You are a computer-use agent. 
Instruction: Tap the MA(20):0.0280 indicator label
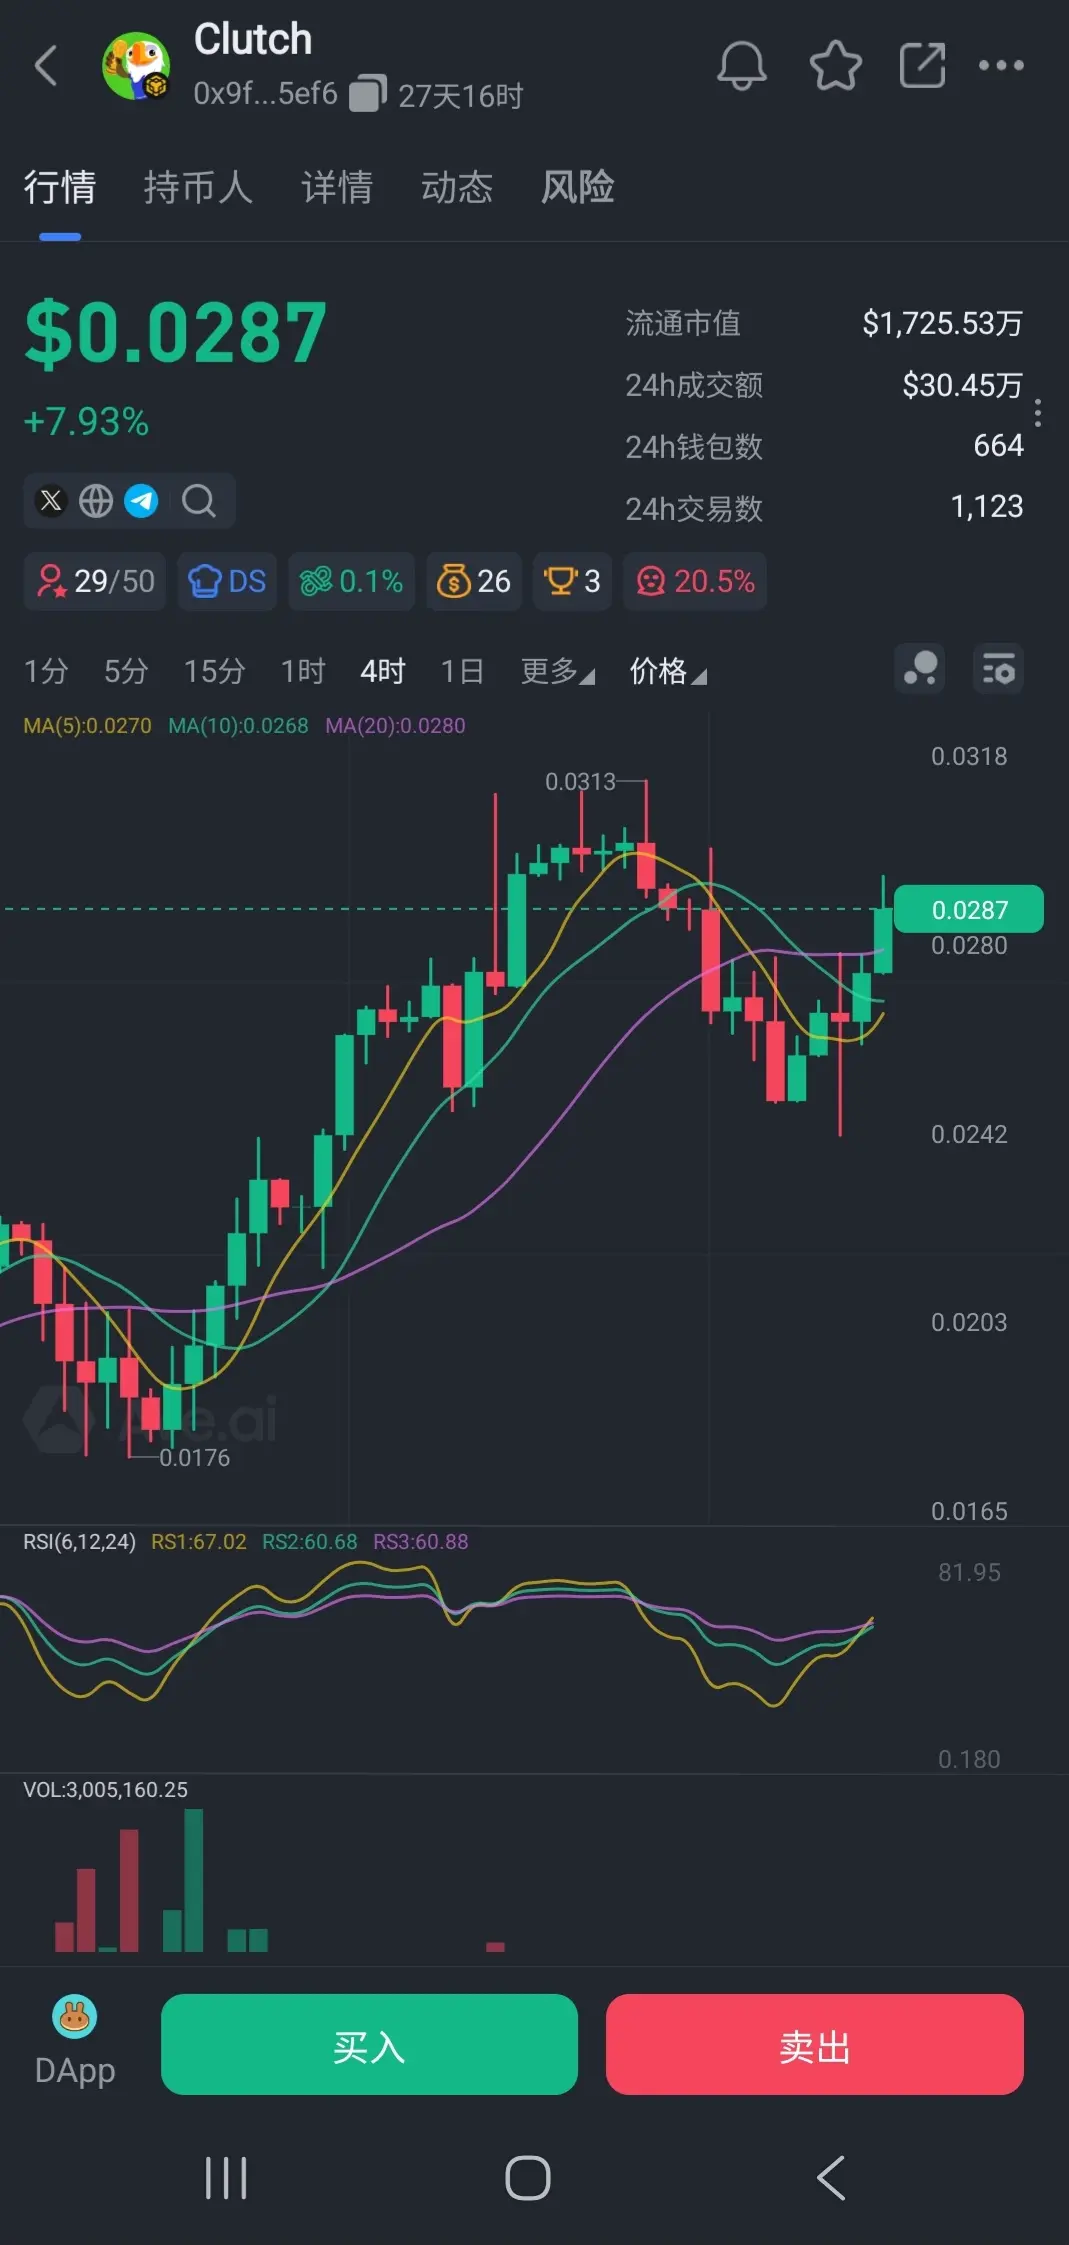[x=395, y=726]
